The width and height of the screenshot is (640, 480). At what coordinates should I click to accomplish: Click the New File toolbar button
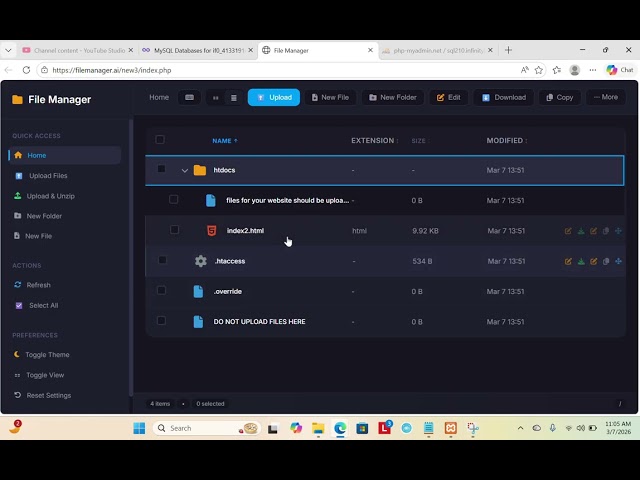(x=330, y=98)
